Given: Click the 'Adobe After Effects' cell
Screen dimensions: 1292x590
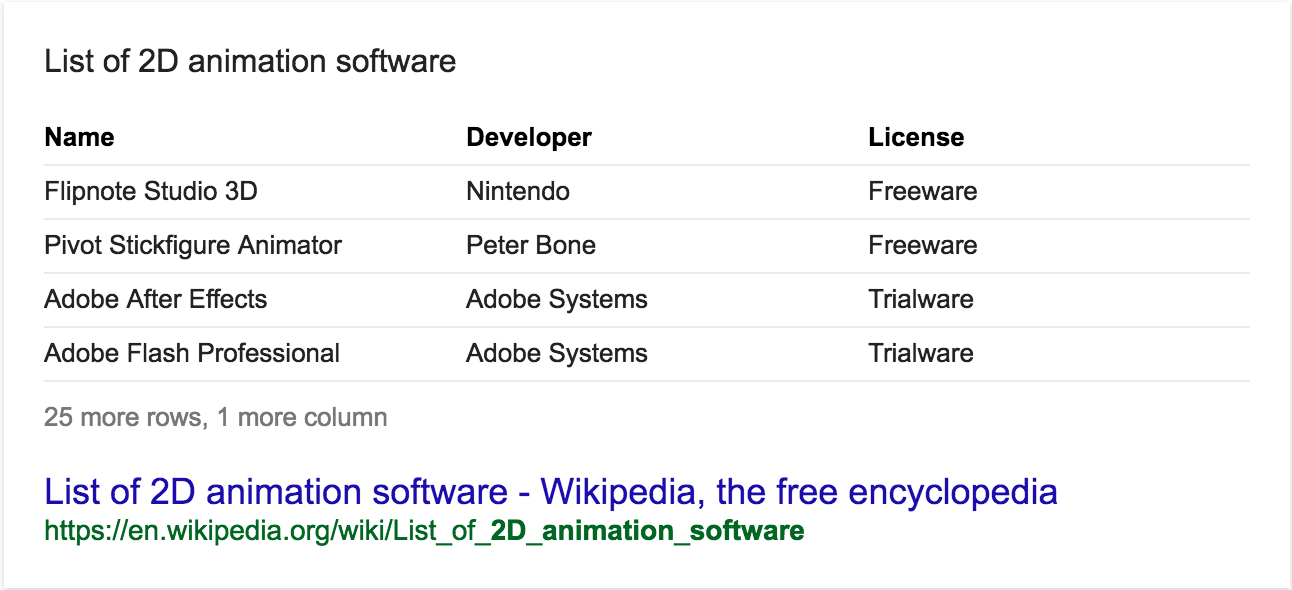Looking at the screenshot, I should (156, 299).
